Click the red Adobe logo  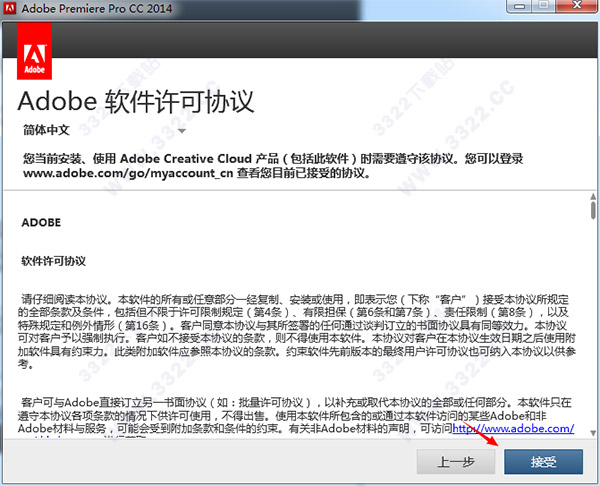coord(34,51)
